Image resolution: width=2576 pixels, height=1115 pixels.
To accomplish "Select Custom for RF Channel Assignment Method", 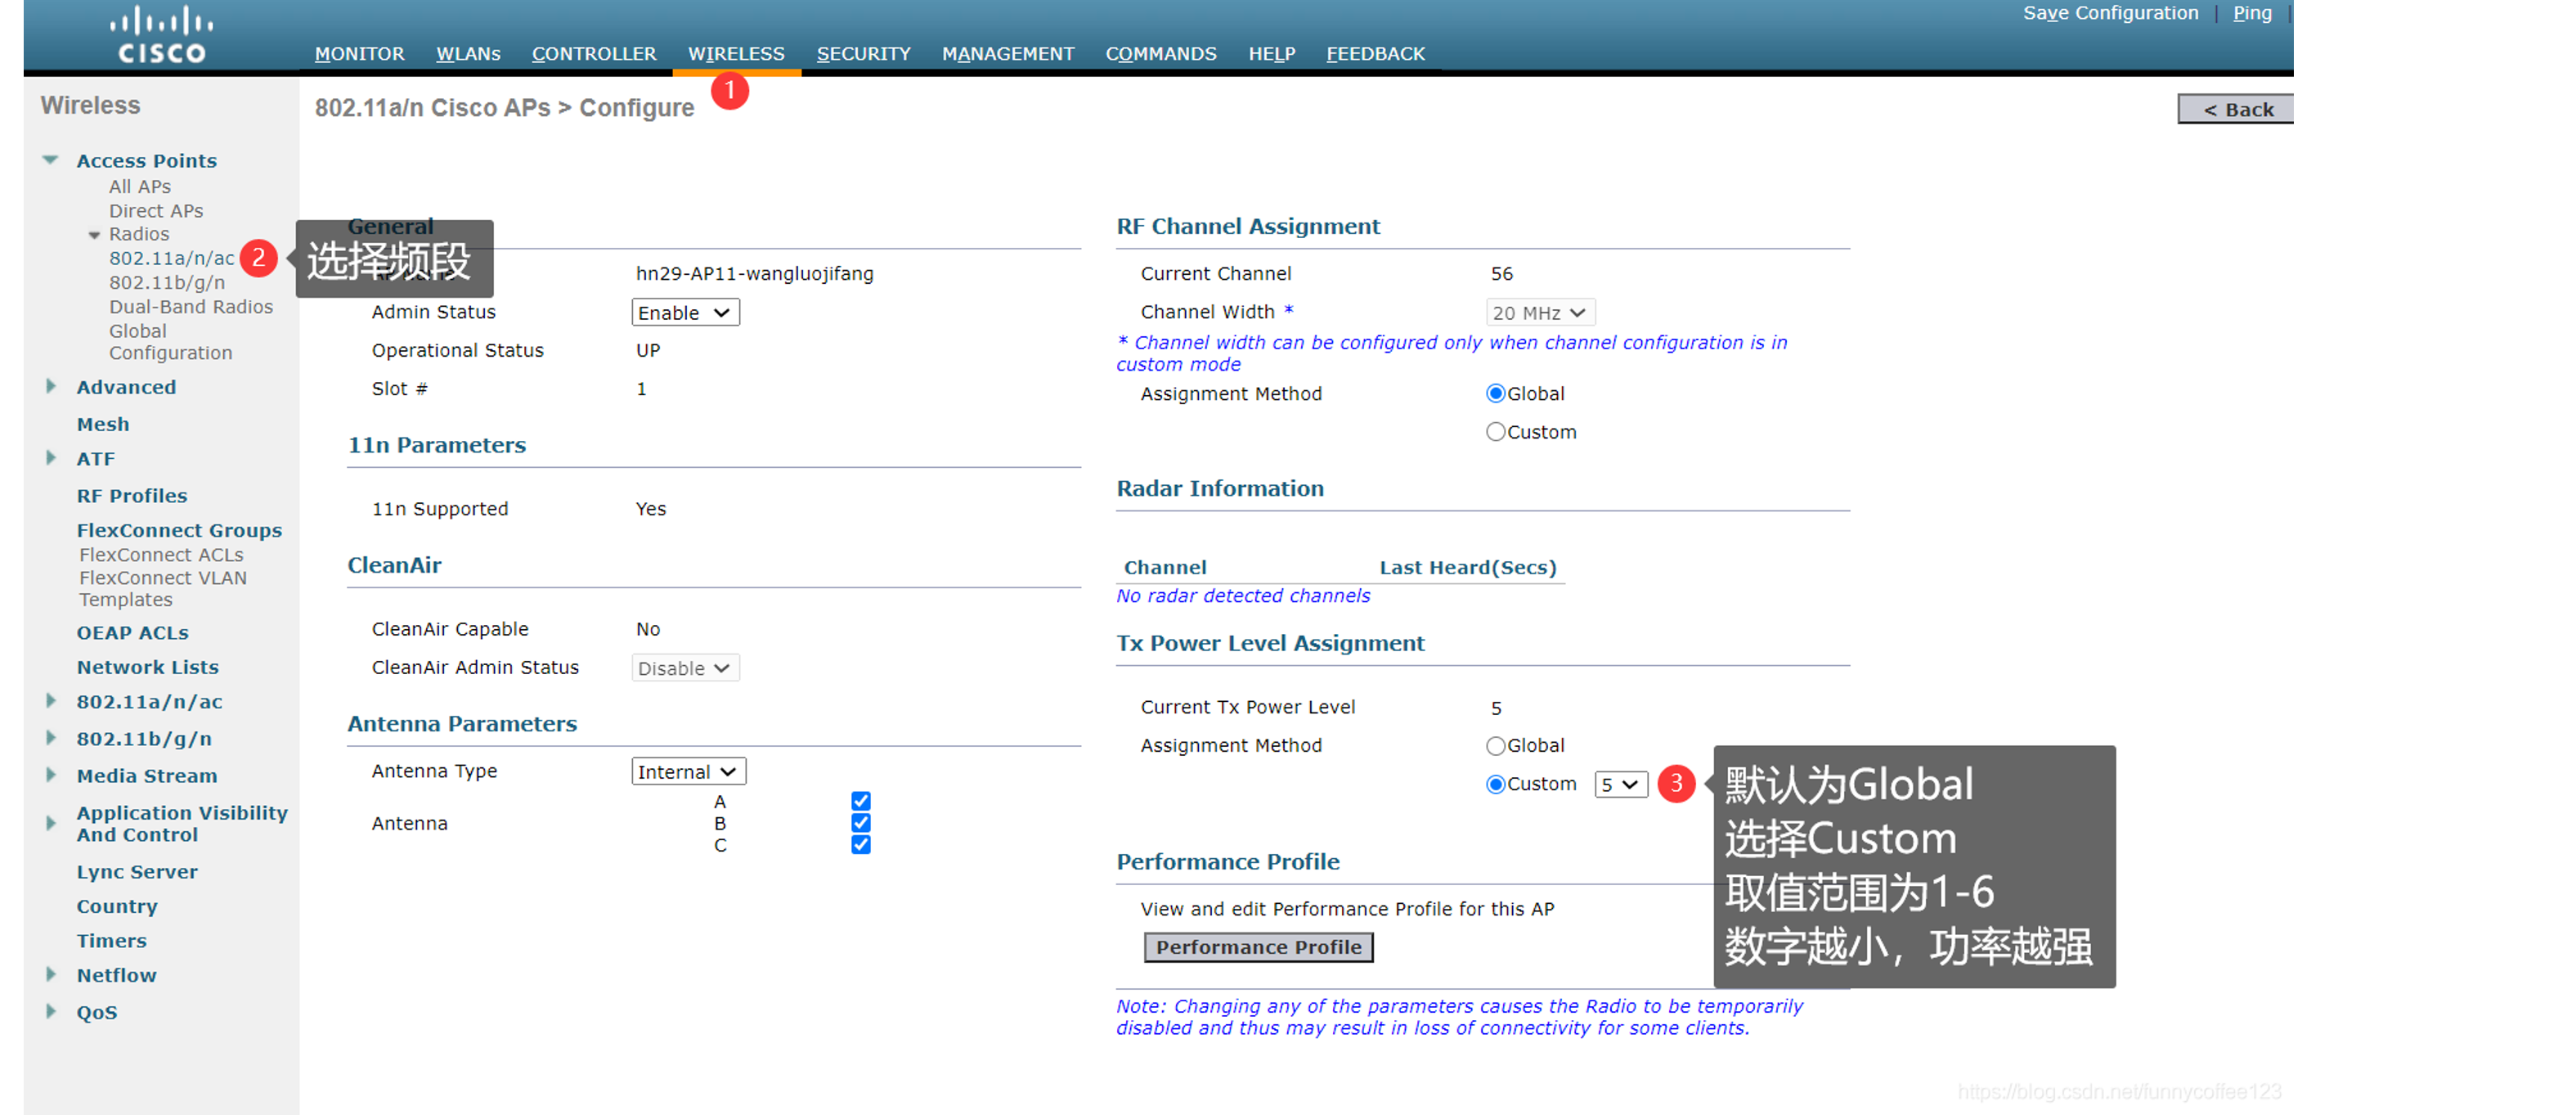I will coord(1495,431).
